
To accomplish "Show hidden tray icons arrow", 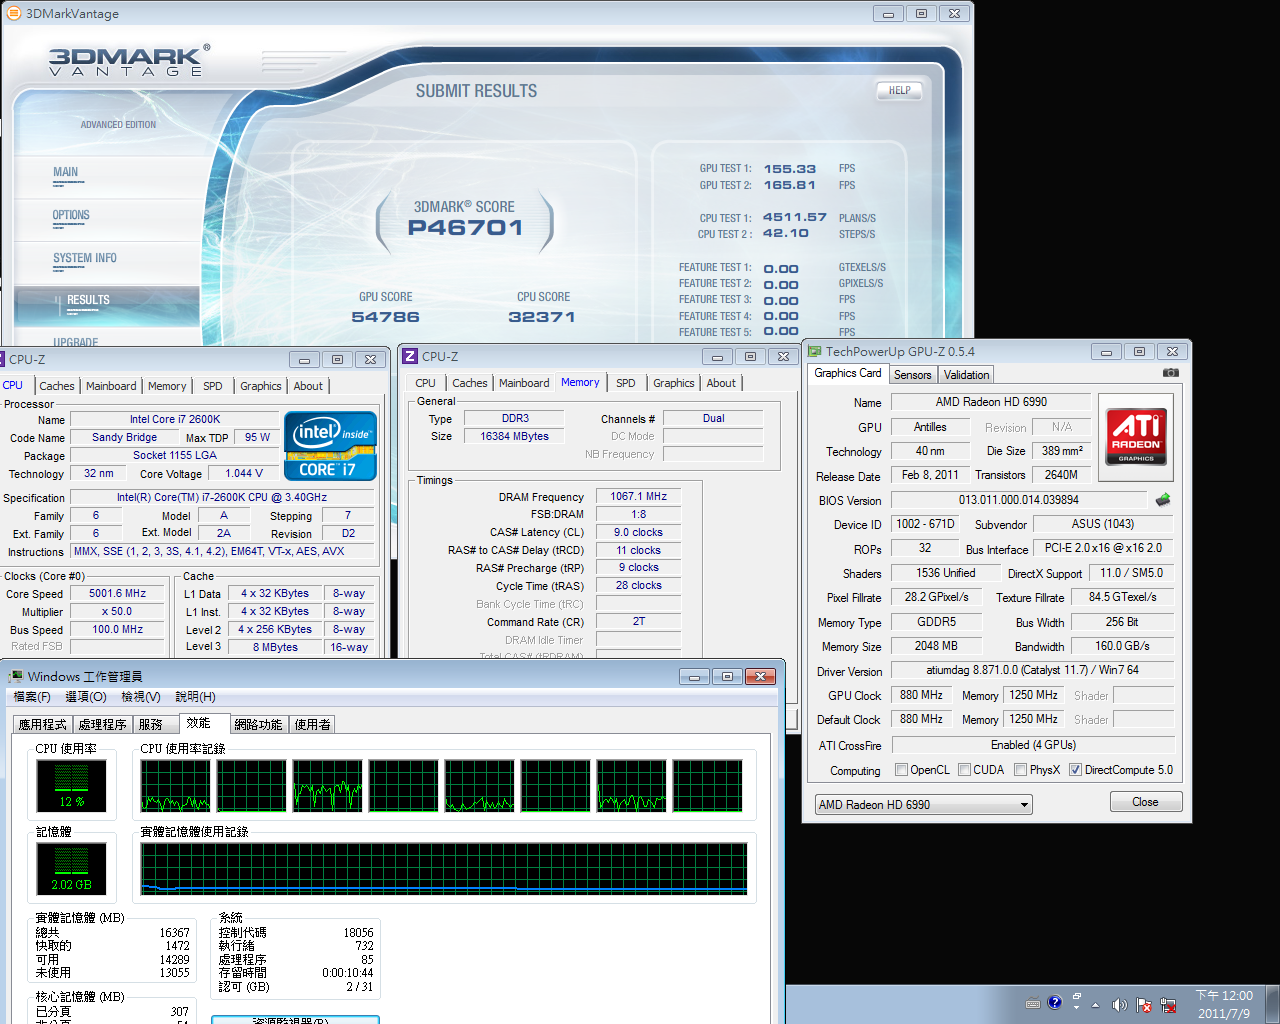I will (1095, 1005).
